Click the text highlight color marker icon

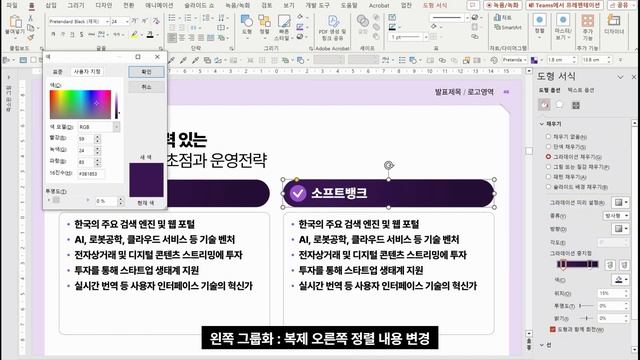pos(134,36)
